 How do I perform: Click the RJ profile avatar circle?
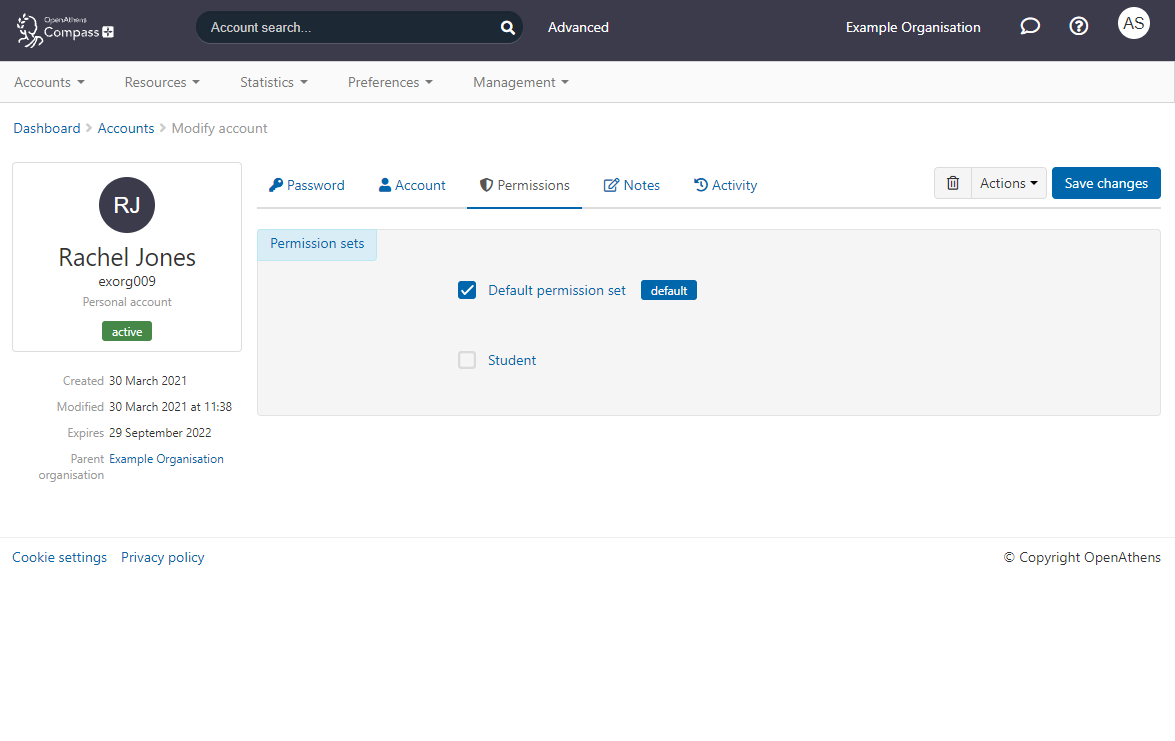(x=126, y=205)
